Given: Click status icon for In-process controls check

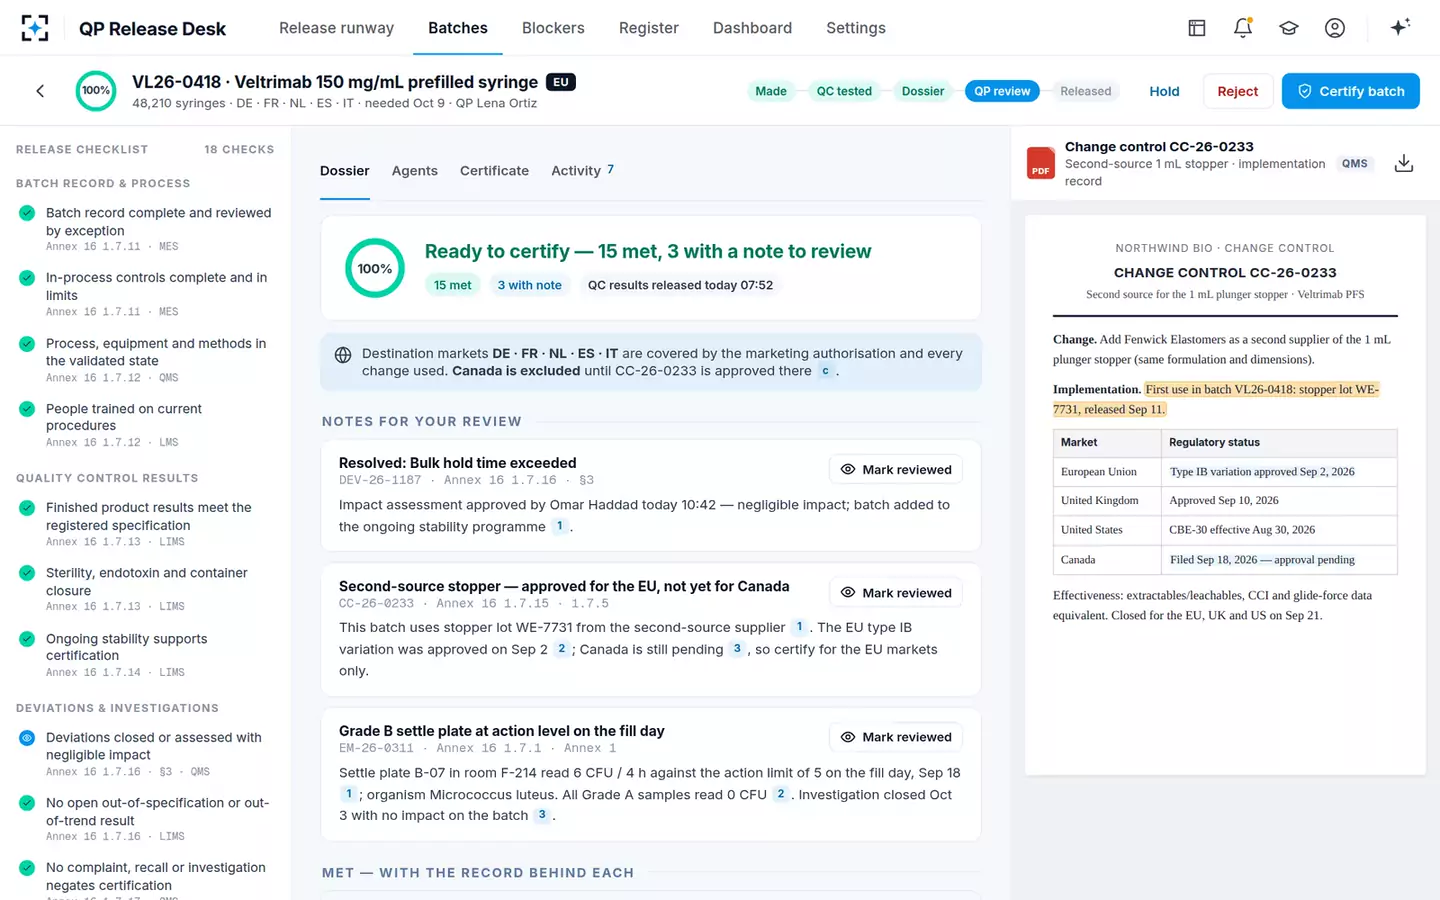Looking at the screenshot, I should click(27, 278).
